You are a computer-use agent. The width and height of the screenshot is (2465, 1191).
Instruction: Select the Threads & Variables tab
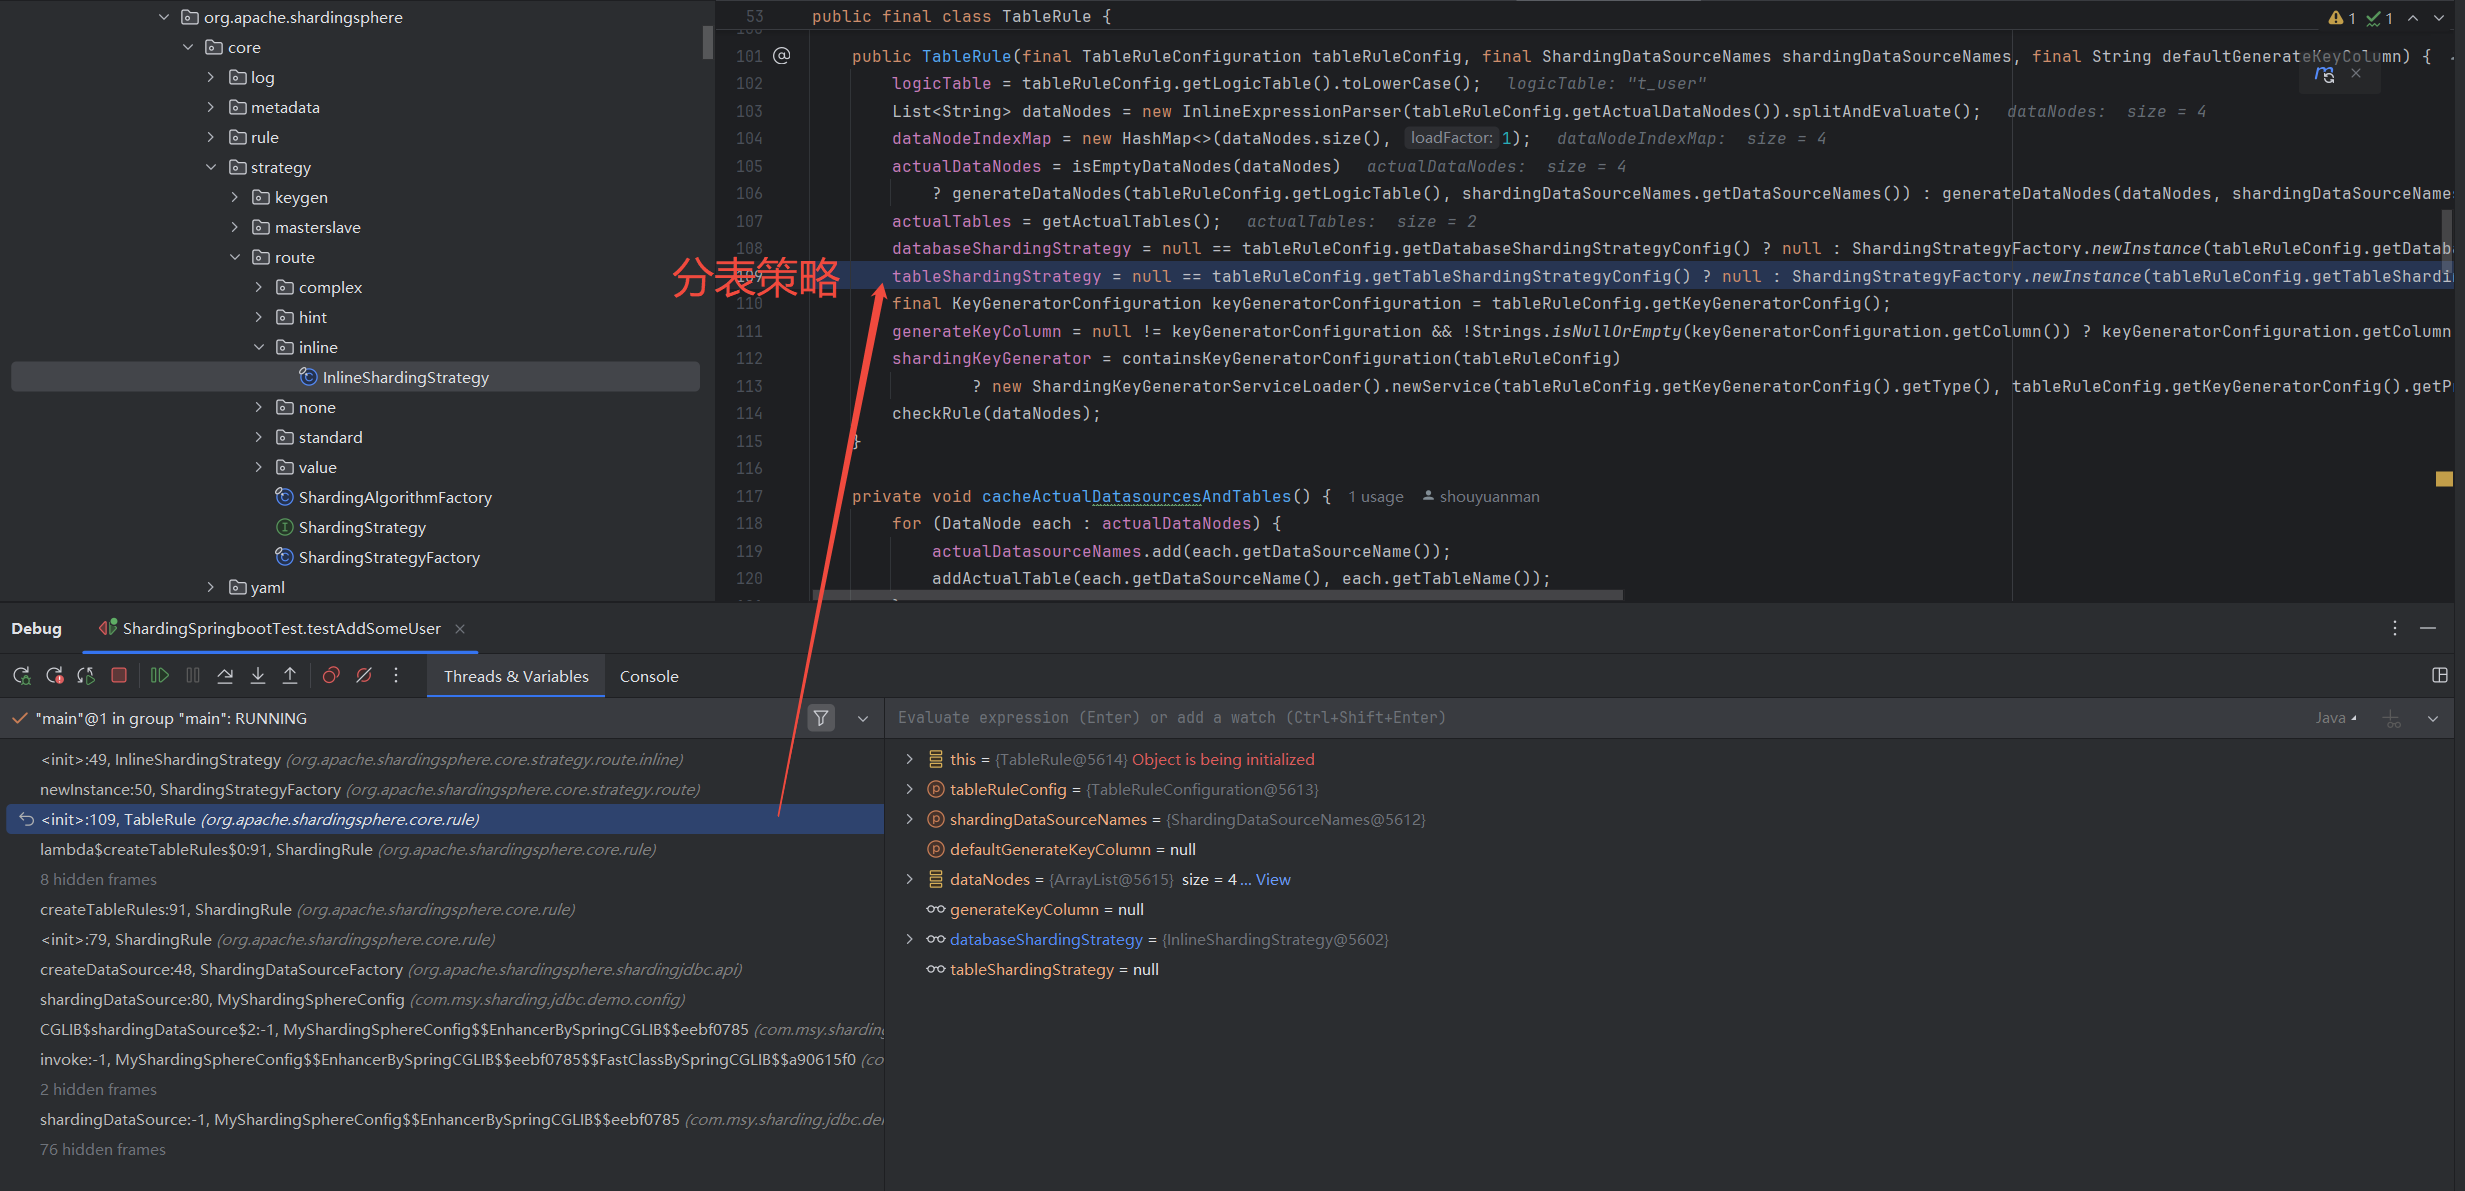(516, 677)
